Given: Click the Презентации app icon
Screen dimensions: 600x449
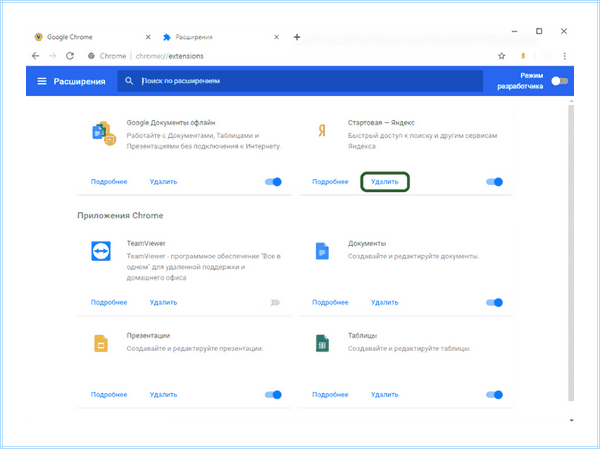Looking at the screenshot, I should pos(101,343).
